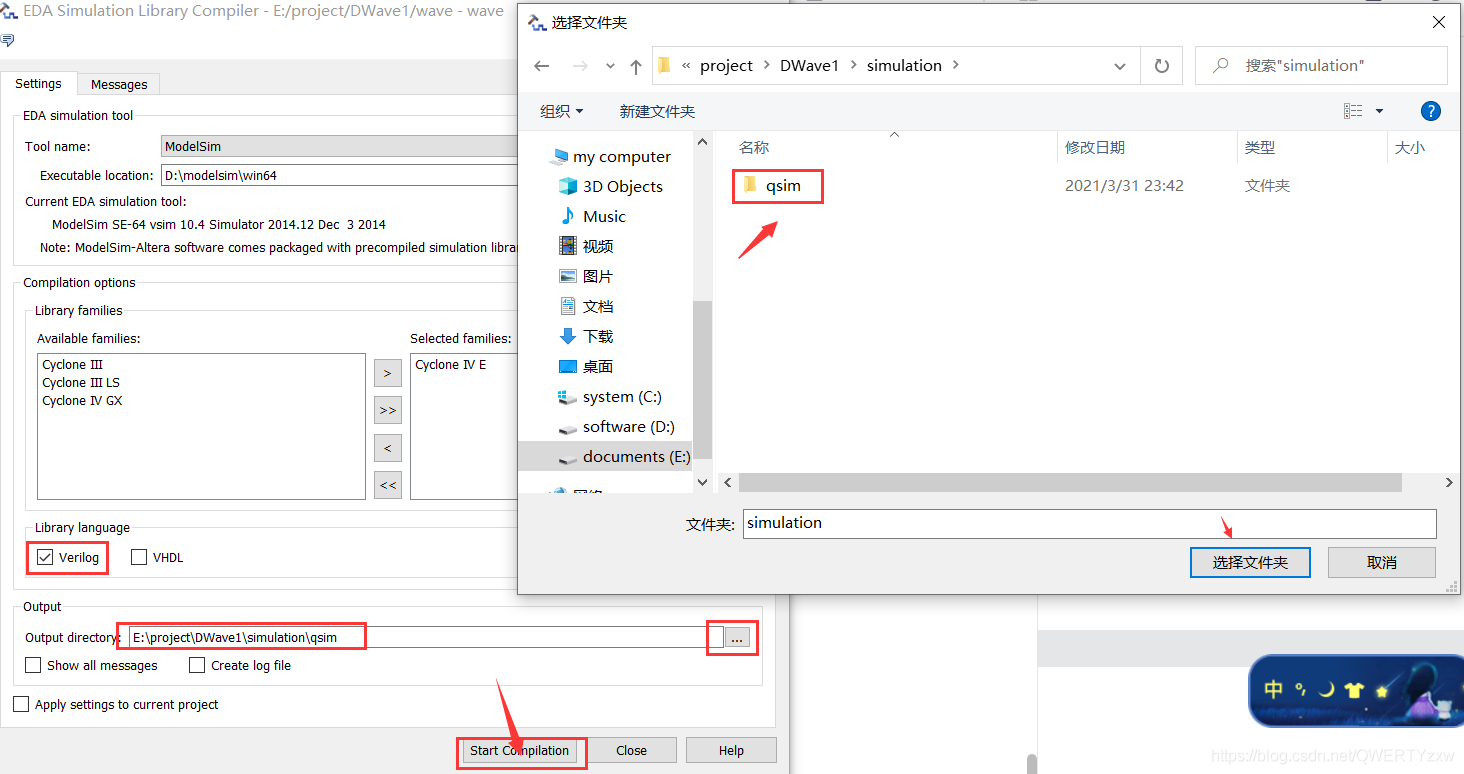Go back in folder dialog navigation
Viewport: 1464px width, 774px height.
pyautogui.click(x=542, y=66)
